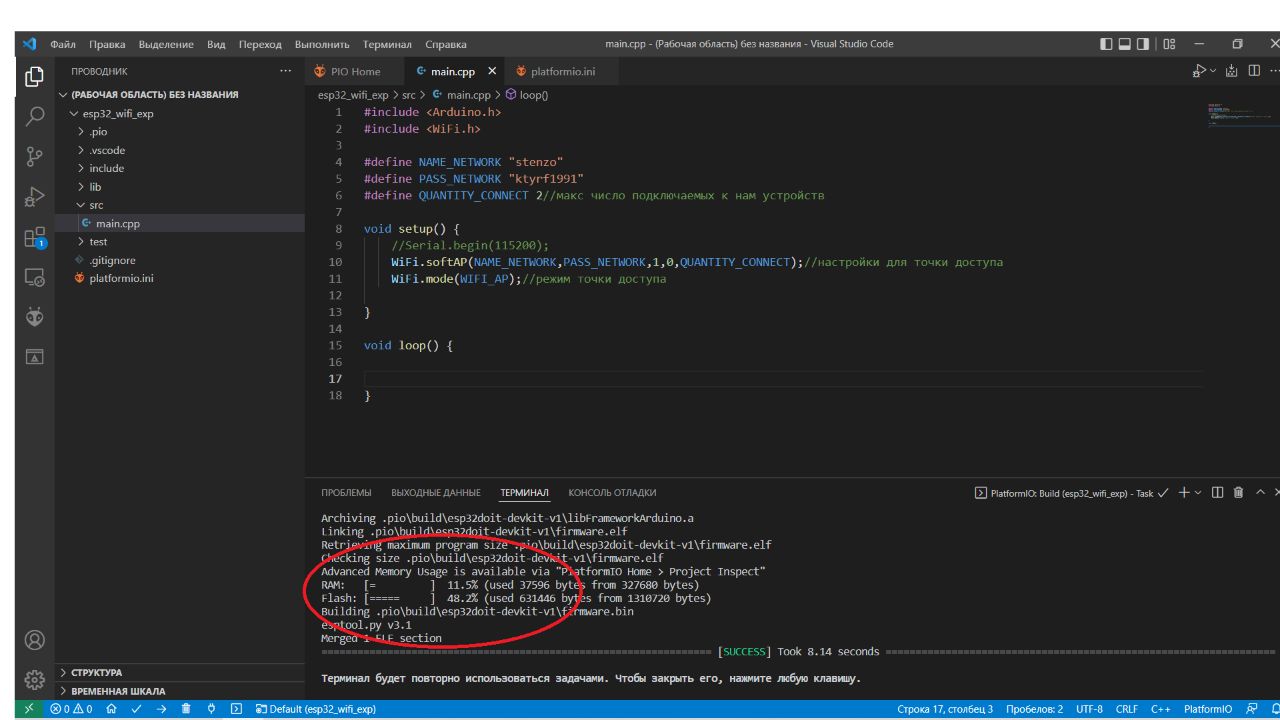1280x720 pixels.
Task: Kill terminal using trash icon in panel
Action: coord(1239,493)
